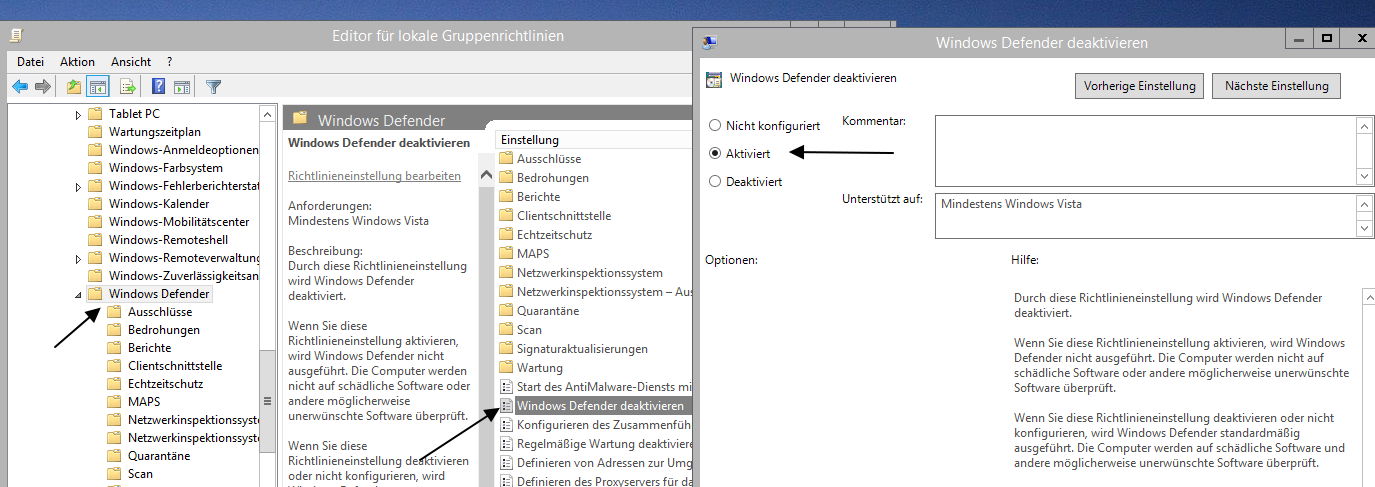Click the policy icon beside the dialog heading
This screenshot has width=1375, height=487.
tap(714, 79)
